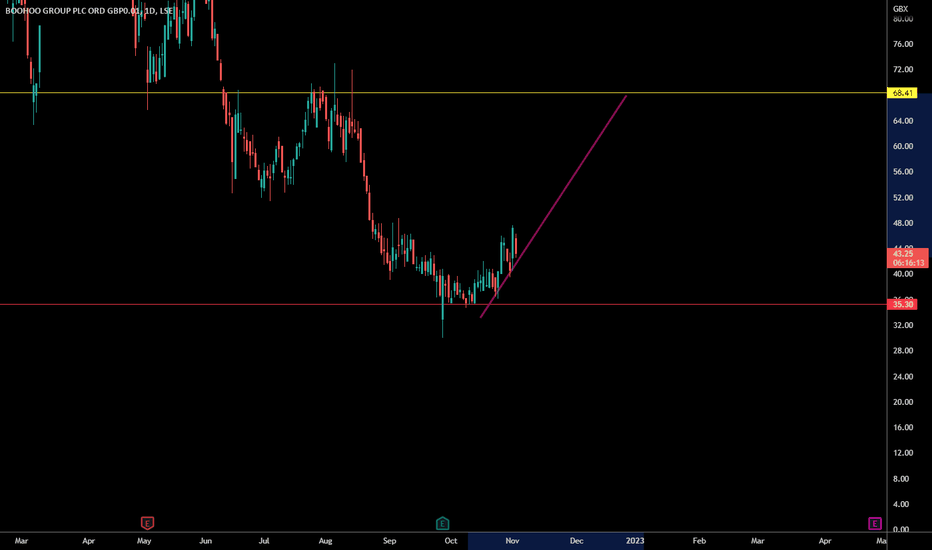Screen dimensions: 932x550
Task: Click the May label on time axis
Action: [x=144, y=541]
